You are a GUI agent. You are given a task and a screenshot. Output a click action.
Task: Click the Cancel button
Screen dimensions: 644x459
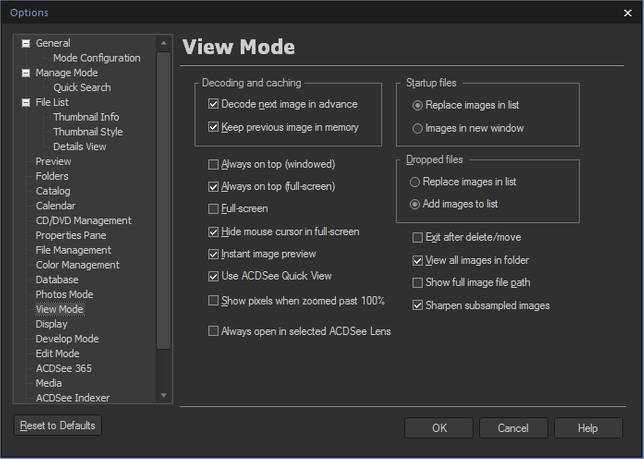(x=513, y=428)
